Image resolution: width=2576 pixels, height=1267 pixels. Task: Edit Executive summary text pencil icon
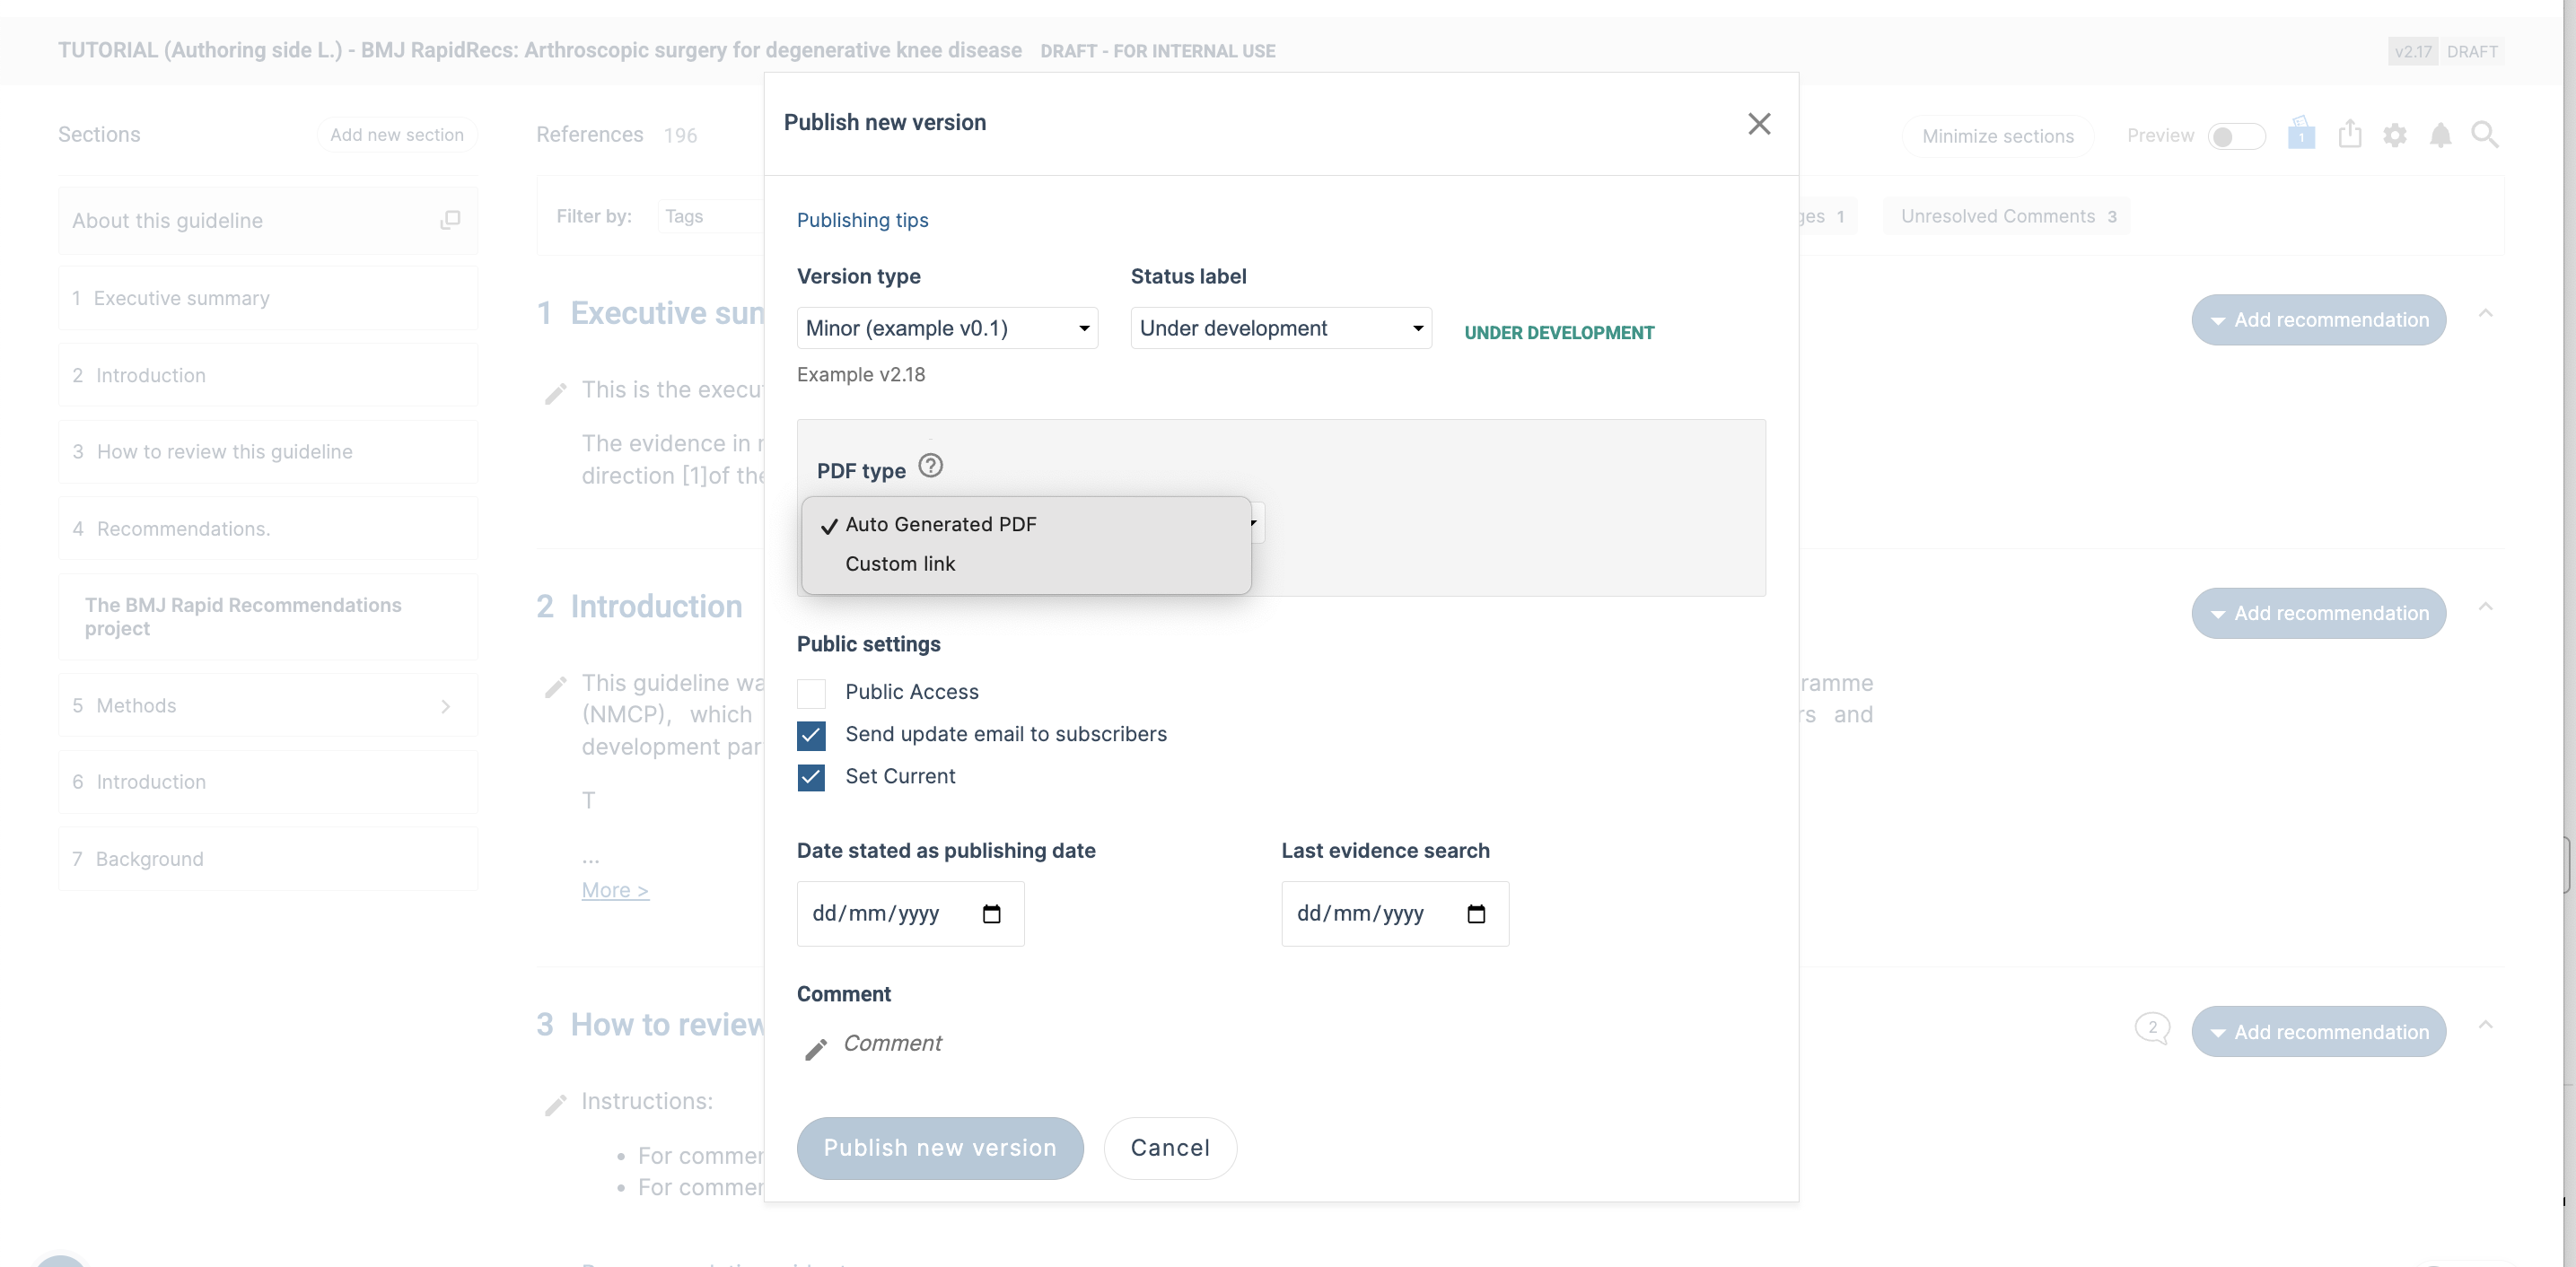pyautogui.click(x=556, y=394)
